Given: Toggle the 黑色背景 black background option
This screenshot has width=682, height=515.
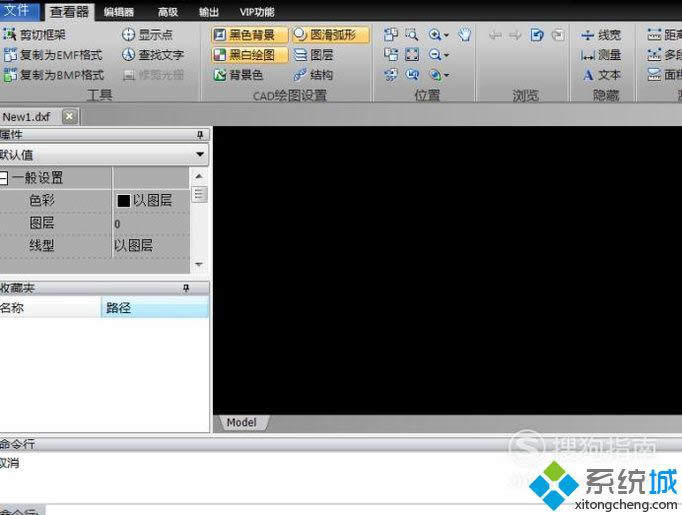Looking at the screenshot, I should [250, 35].
